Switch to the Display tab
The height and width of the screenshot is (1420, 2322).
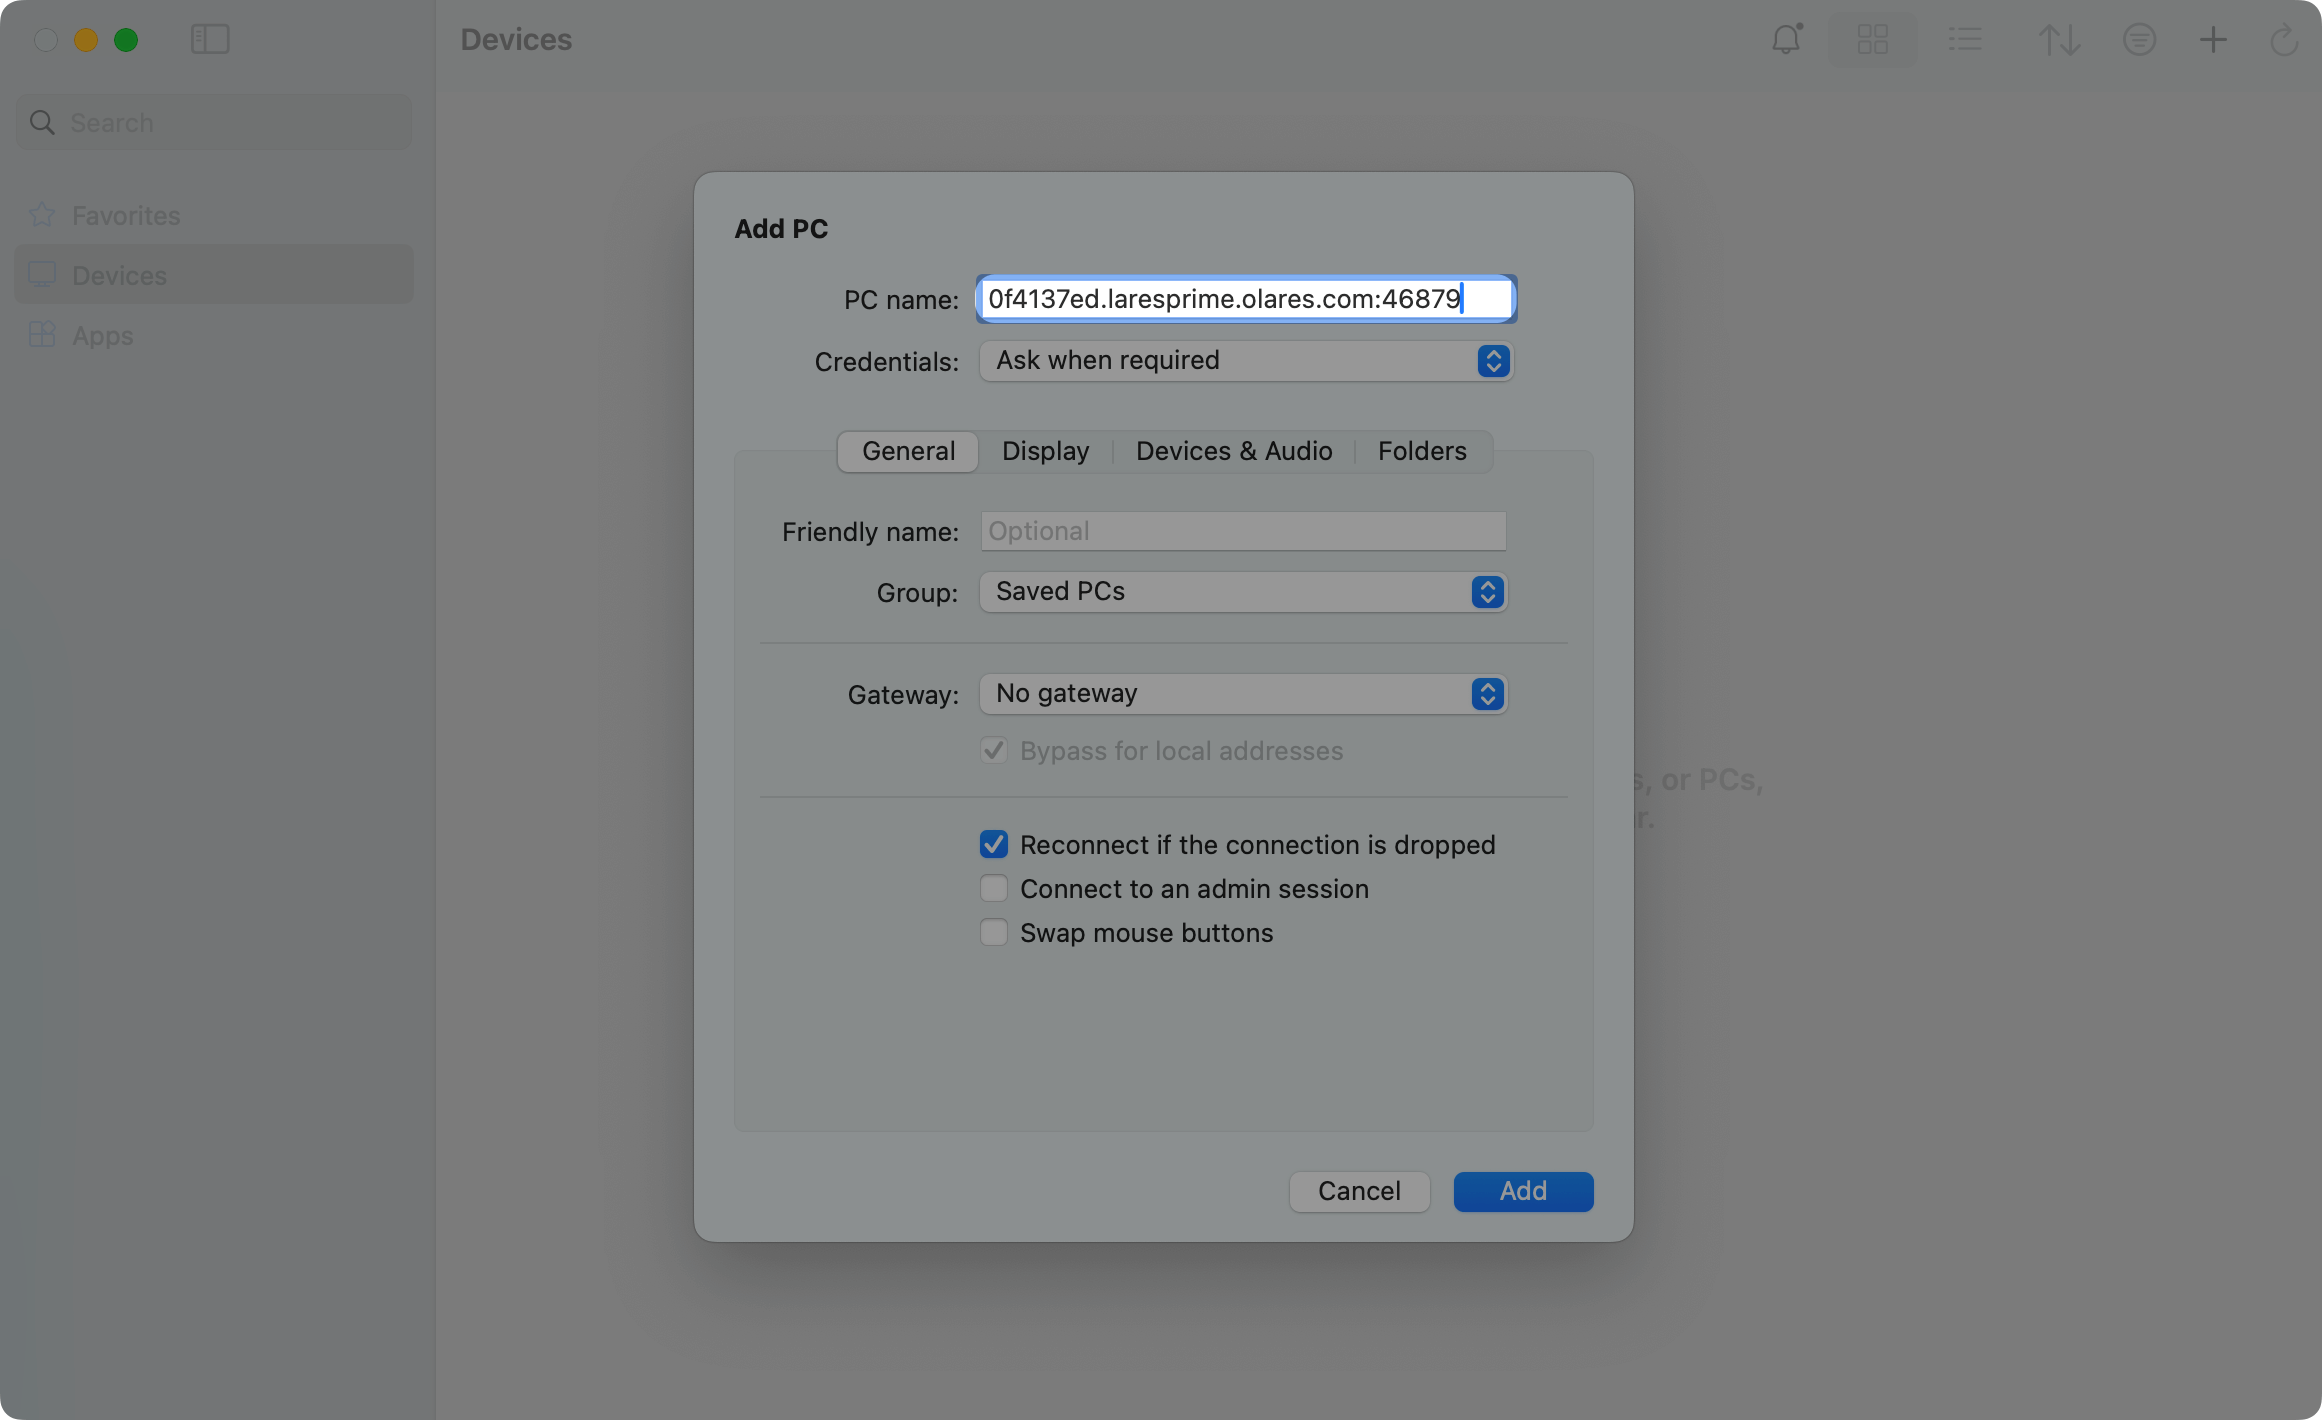point(1045,451)
